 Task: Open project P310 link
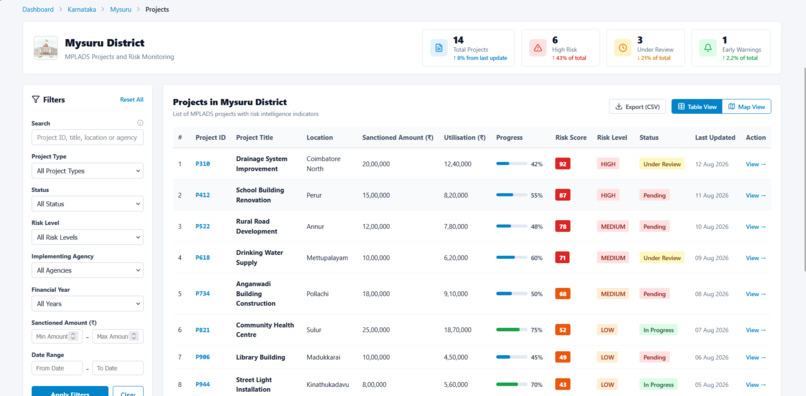203,164
